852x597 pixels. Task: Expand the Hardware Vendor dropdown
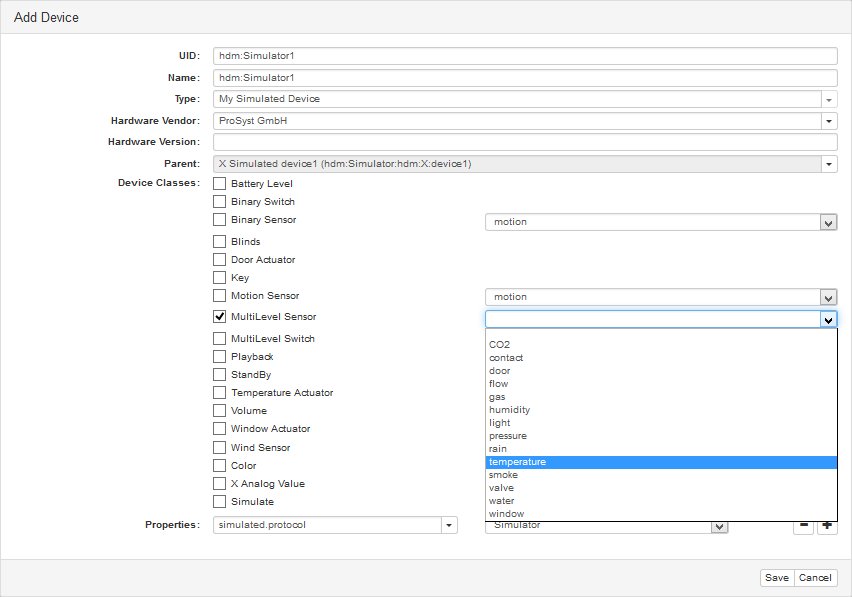click(829, 121)
